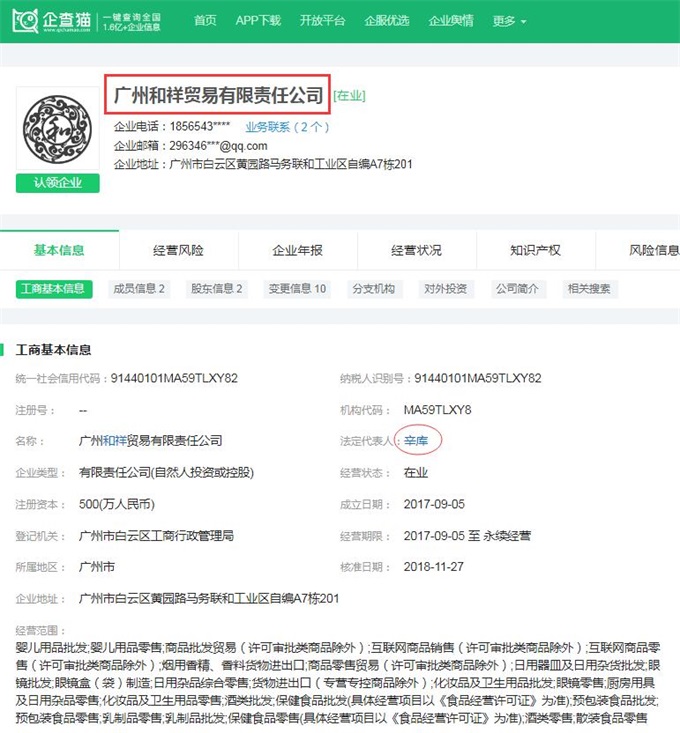
Task: Jump to the 分支机构 section
Action: tap(374, 289)
